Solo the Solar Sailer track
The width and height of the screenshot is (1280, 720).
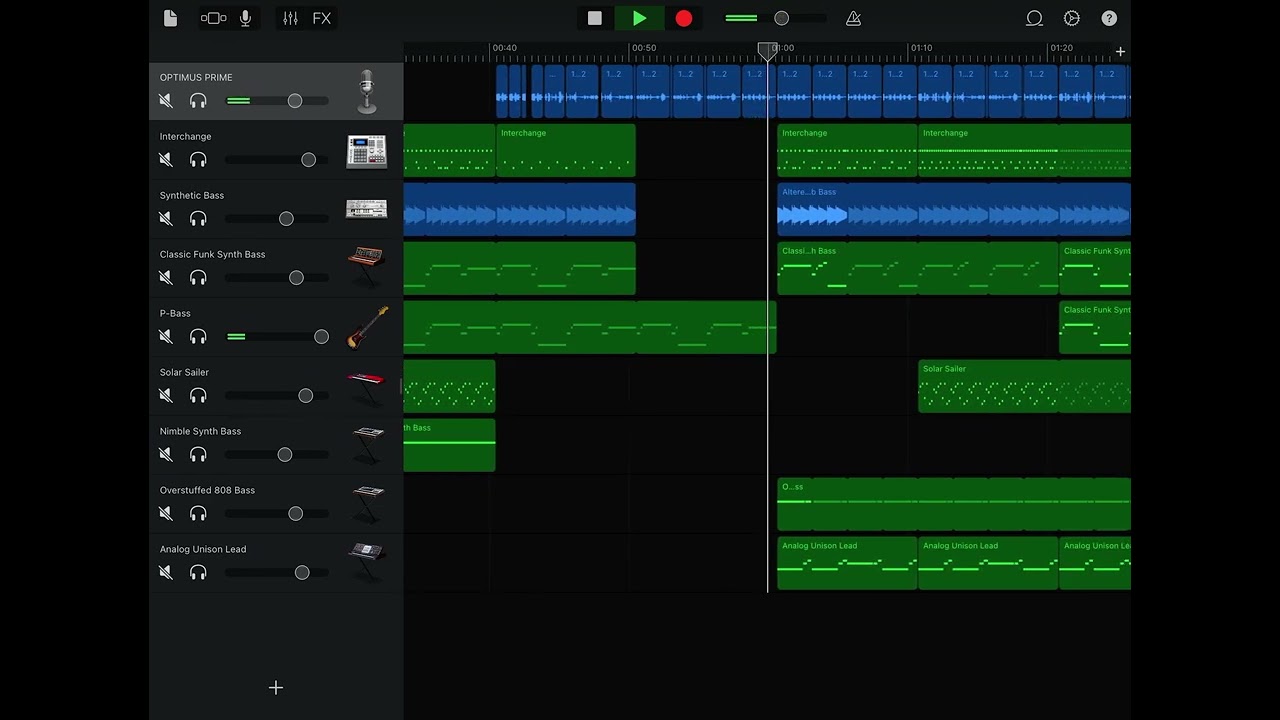198,396
